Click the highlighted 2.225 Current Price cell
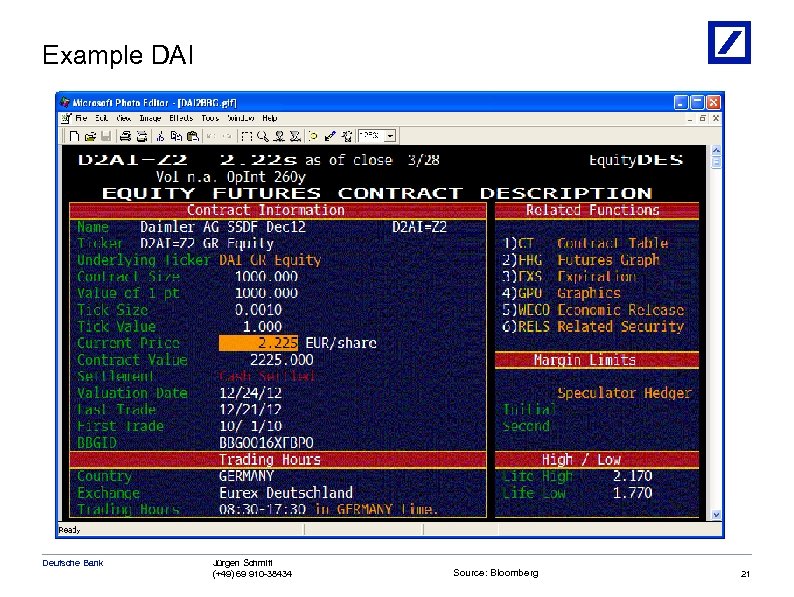Screen dimensions: 794x597 point(258,343)
